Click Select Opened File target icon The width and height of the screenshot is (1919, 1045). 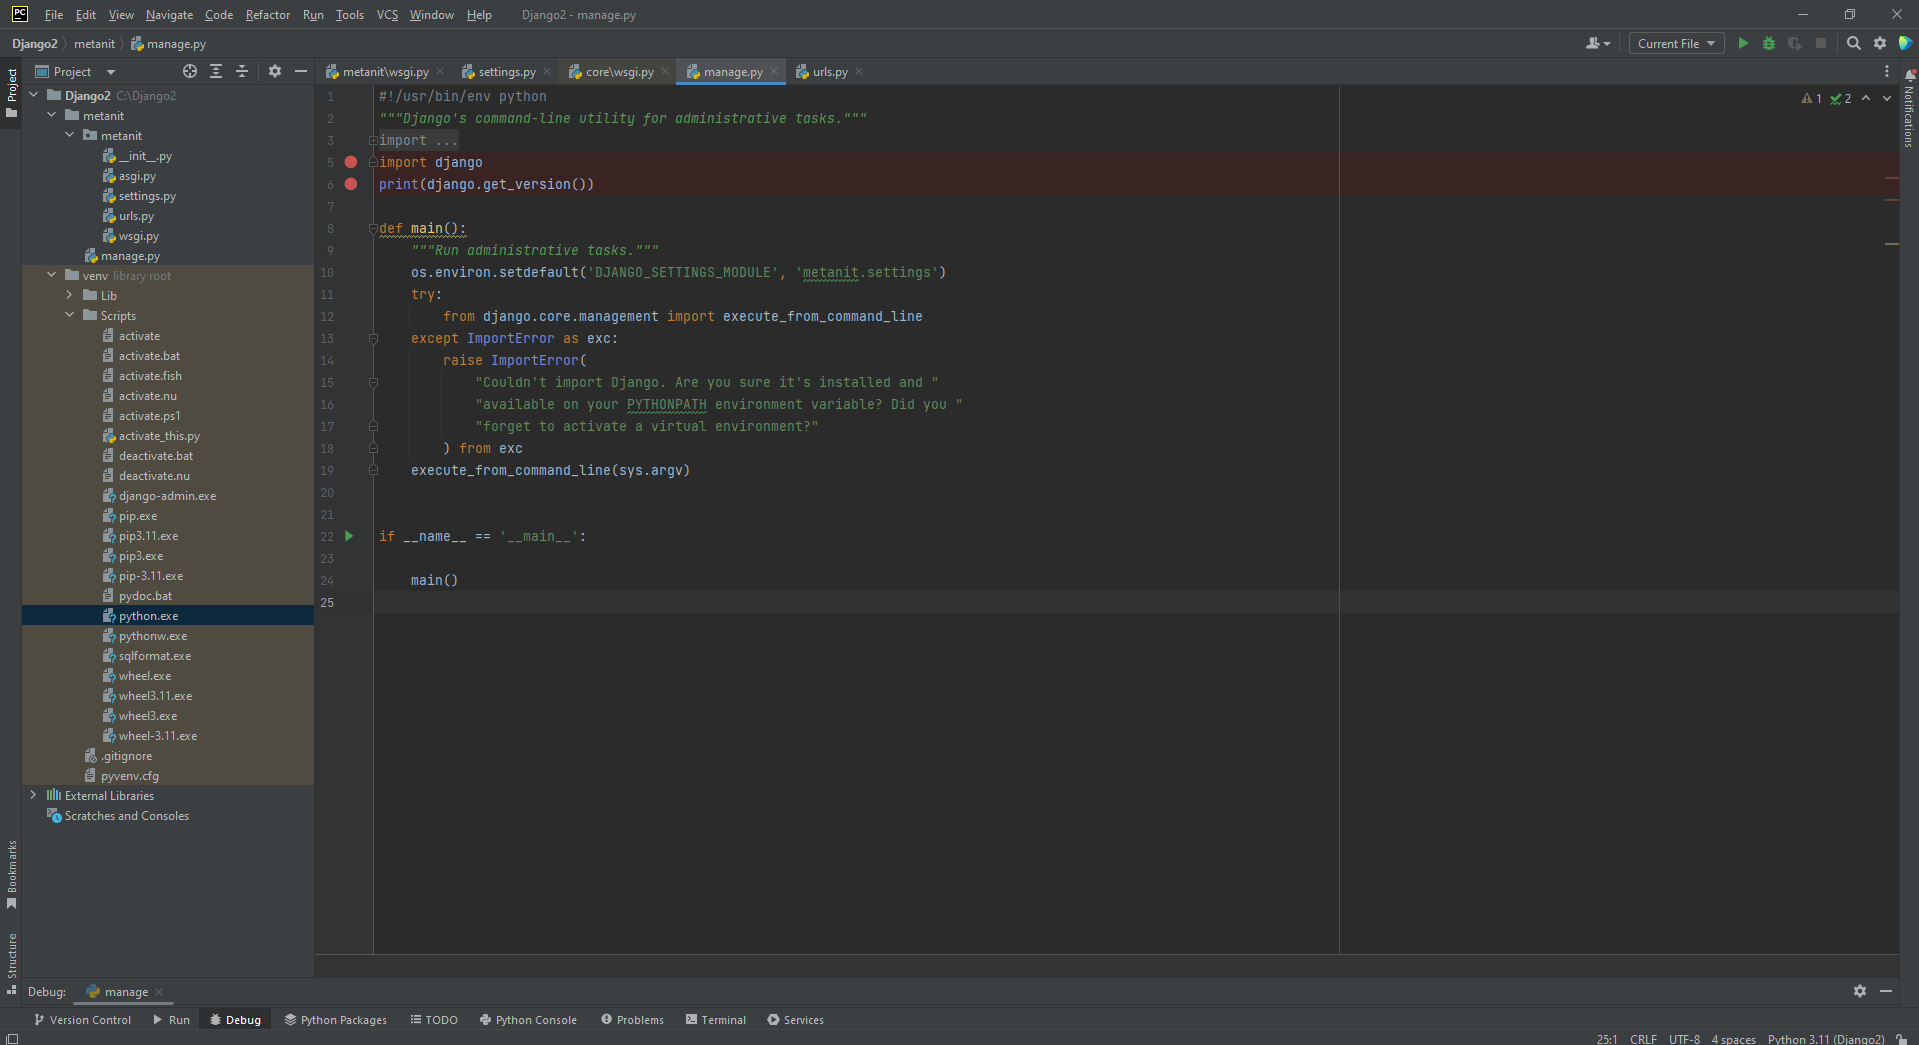(x=190, y=71)
